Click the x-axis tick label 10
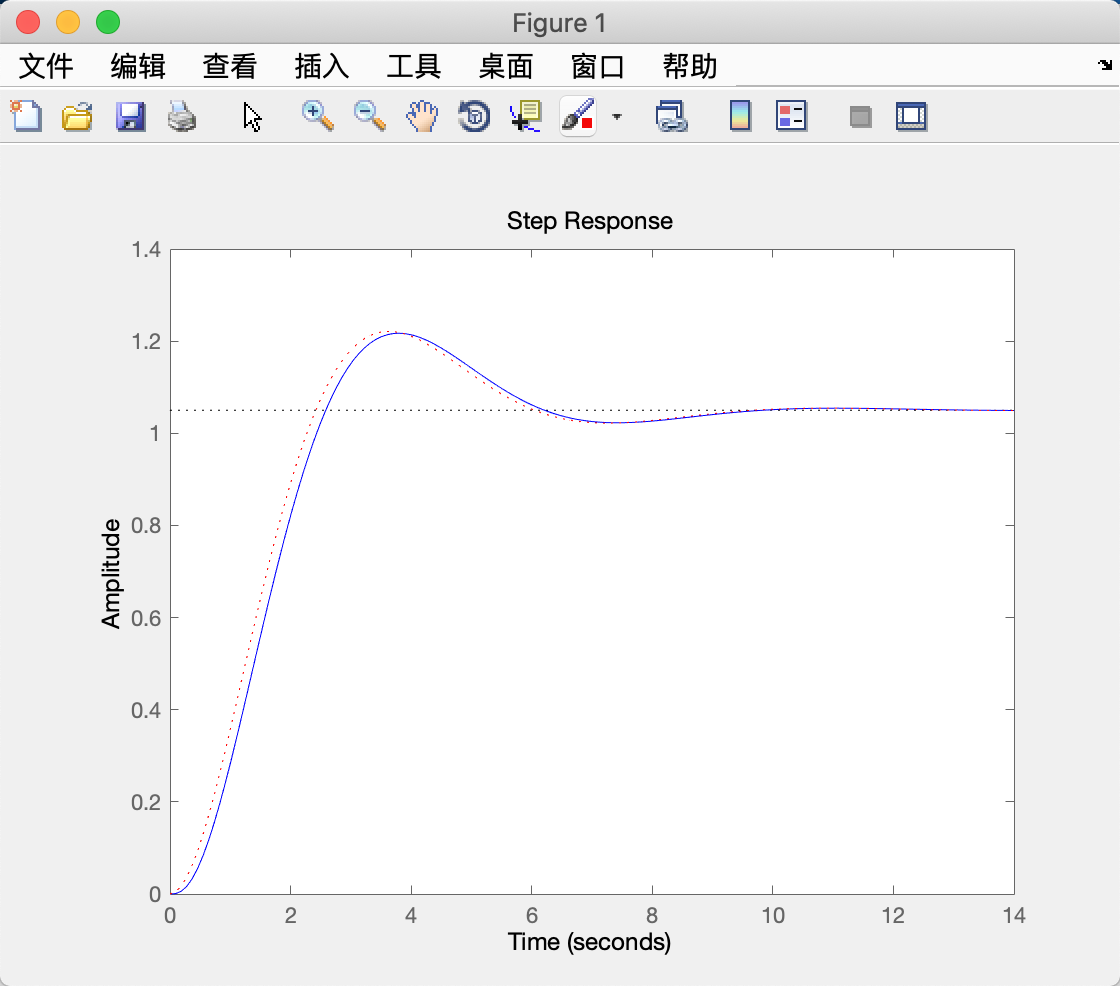Screen dimensions: 1120x986 [772, 915]
